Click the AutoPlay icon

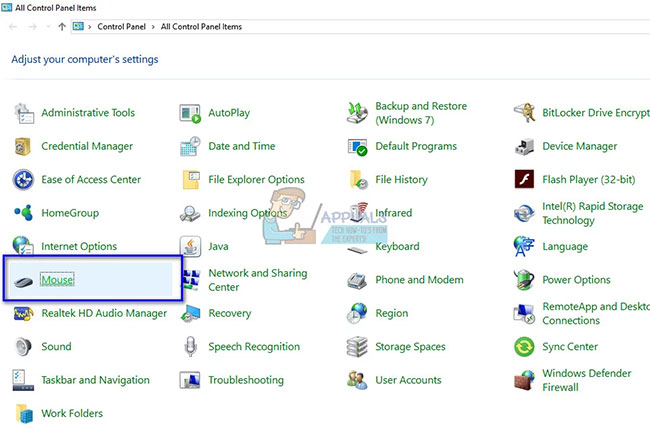[190, 113]
